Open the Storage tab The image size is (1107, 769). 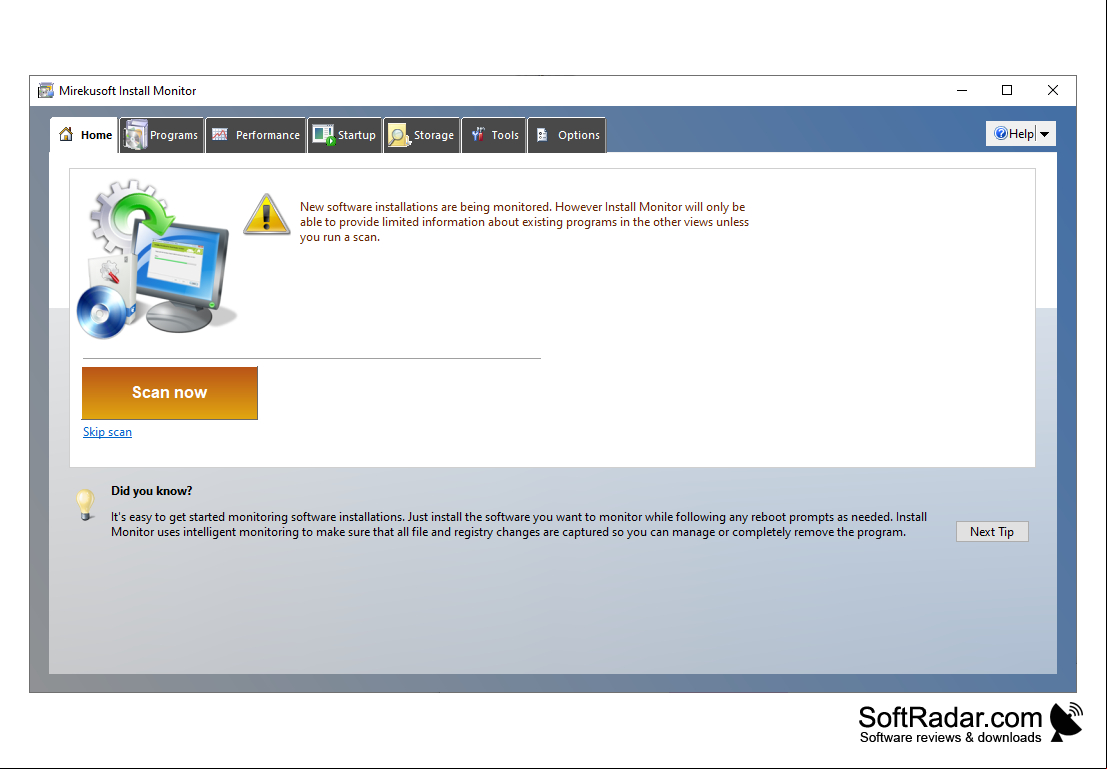[x=421, y=135]
